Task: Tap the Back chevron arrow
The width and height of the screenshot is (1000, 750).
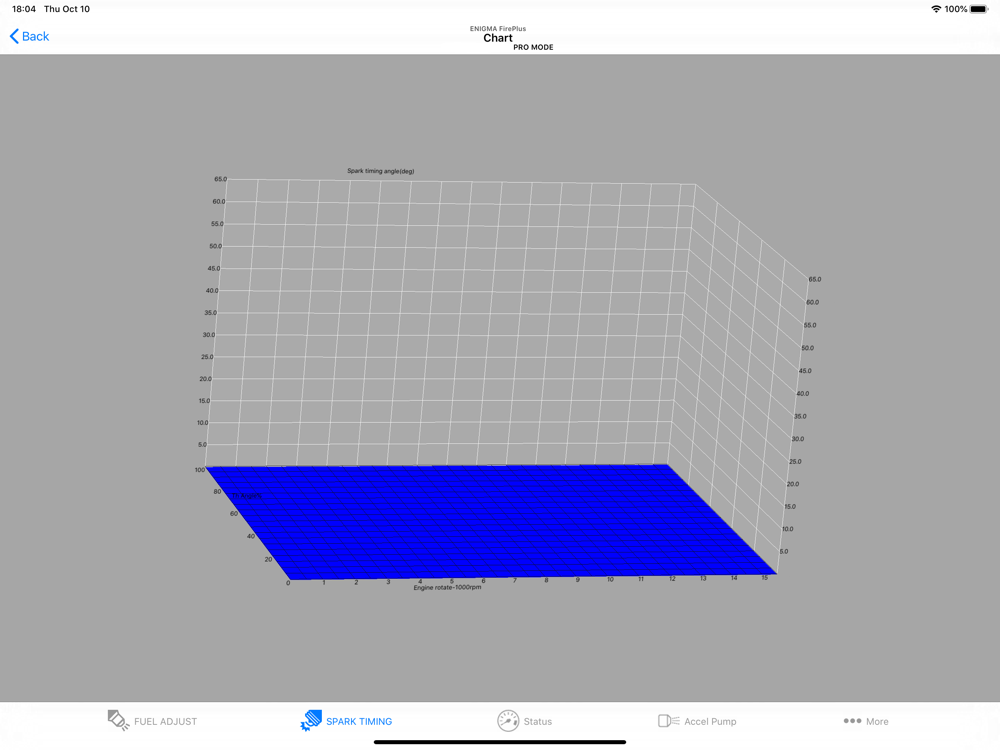Action: pos(14,36)
